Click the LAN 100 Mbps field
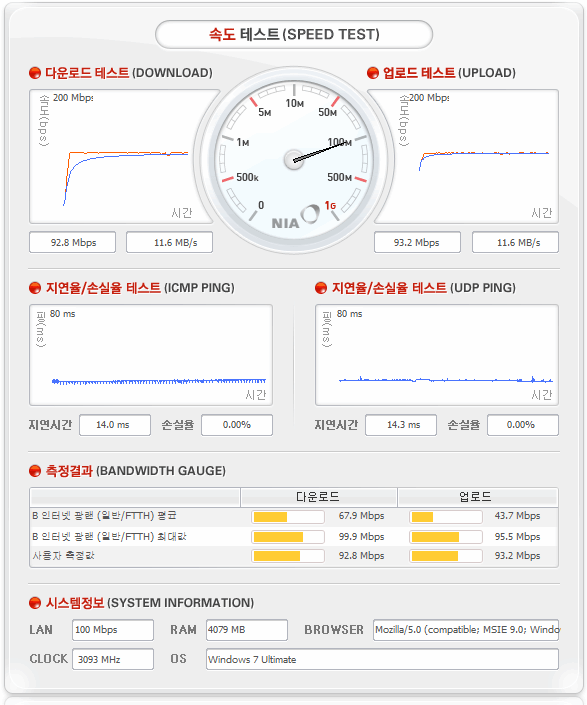This screenshot has height=705, width=587. (x=113, y=630)
